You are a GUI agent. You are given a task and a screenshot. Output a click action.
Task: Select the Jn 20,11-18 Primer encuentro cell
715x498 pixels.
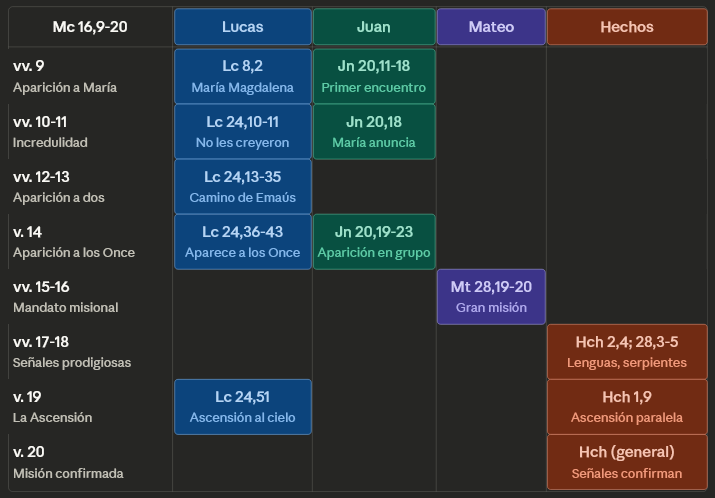[x=374, y=77]
